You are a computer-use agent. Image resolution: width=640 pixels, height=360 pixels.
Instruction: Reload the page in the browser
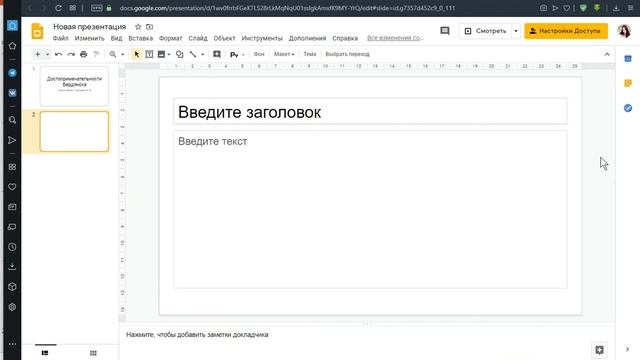click(58, 8)
